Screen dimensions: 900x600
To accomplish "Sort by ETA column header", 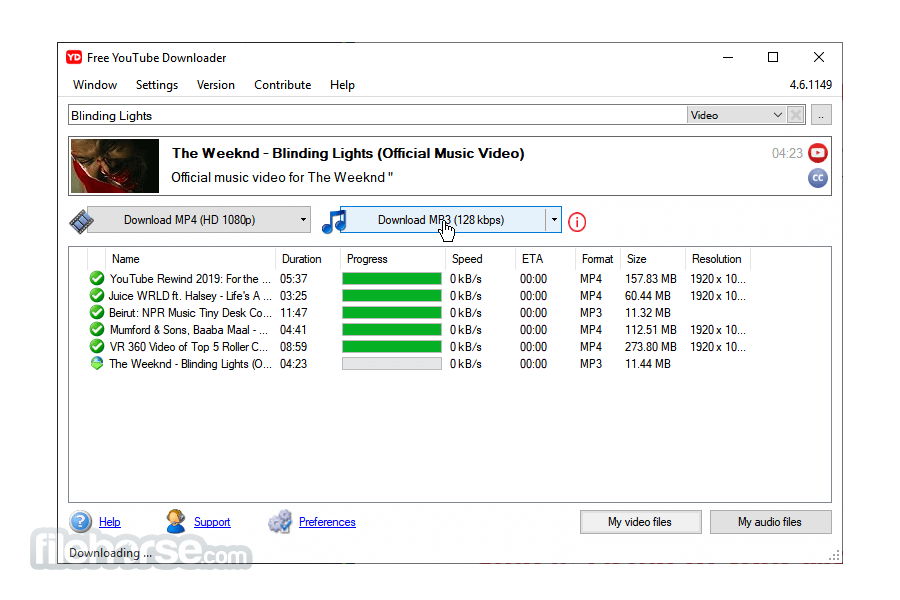I will pos(532,259).
